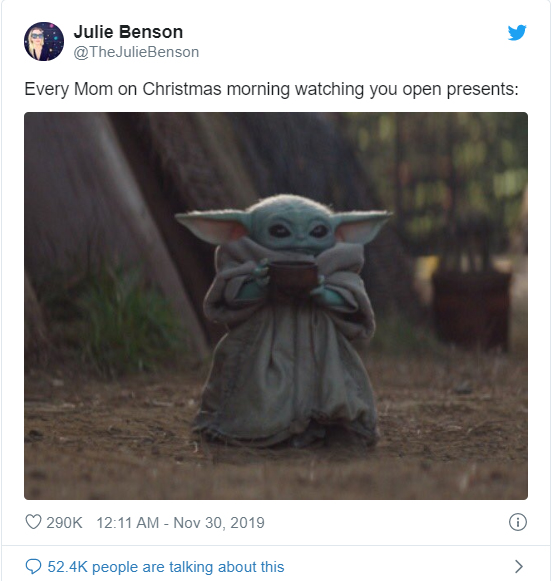Screen dimensions: 554x581
Task: Open the 12:11 AM tweet timestamp
Action: pos(127,523)
